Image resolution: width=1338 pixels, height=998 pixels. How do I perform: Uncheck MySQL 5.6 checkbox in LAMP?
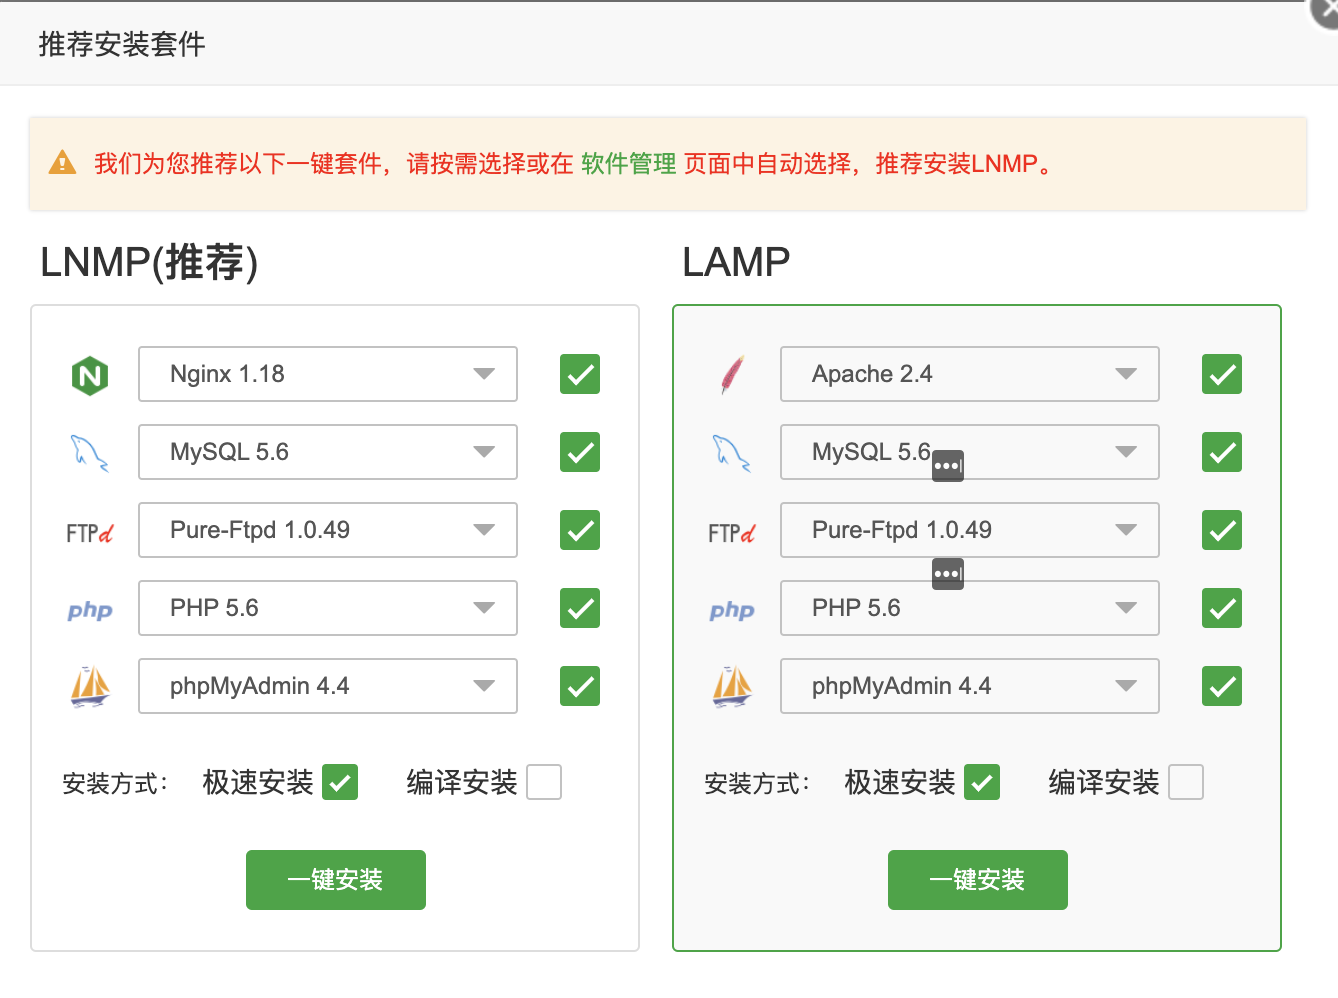tap(1222, 452)
